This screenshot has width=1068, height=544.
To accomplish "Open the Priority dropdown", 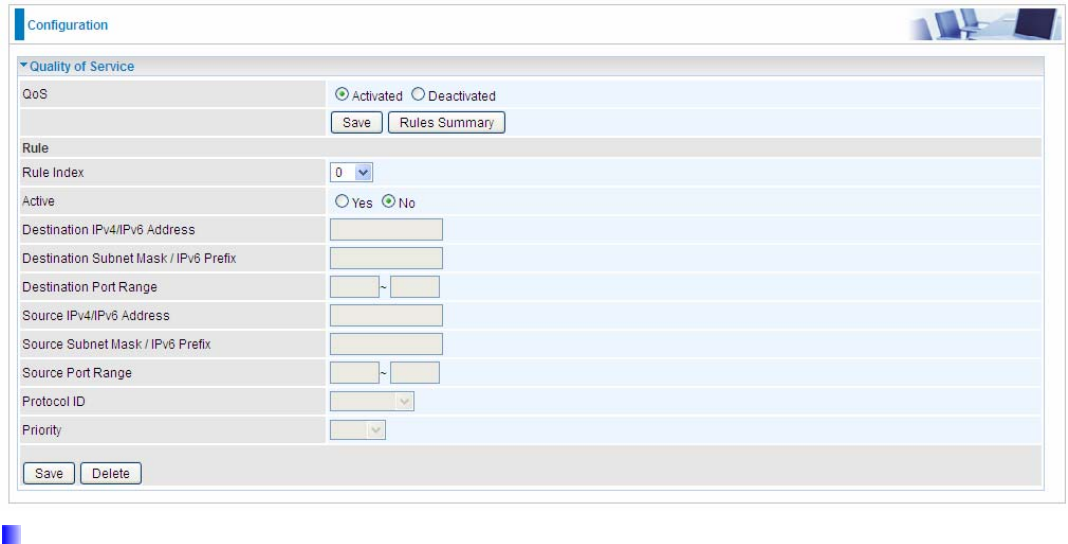I will (x=358, y=430).
